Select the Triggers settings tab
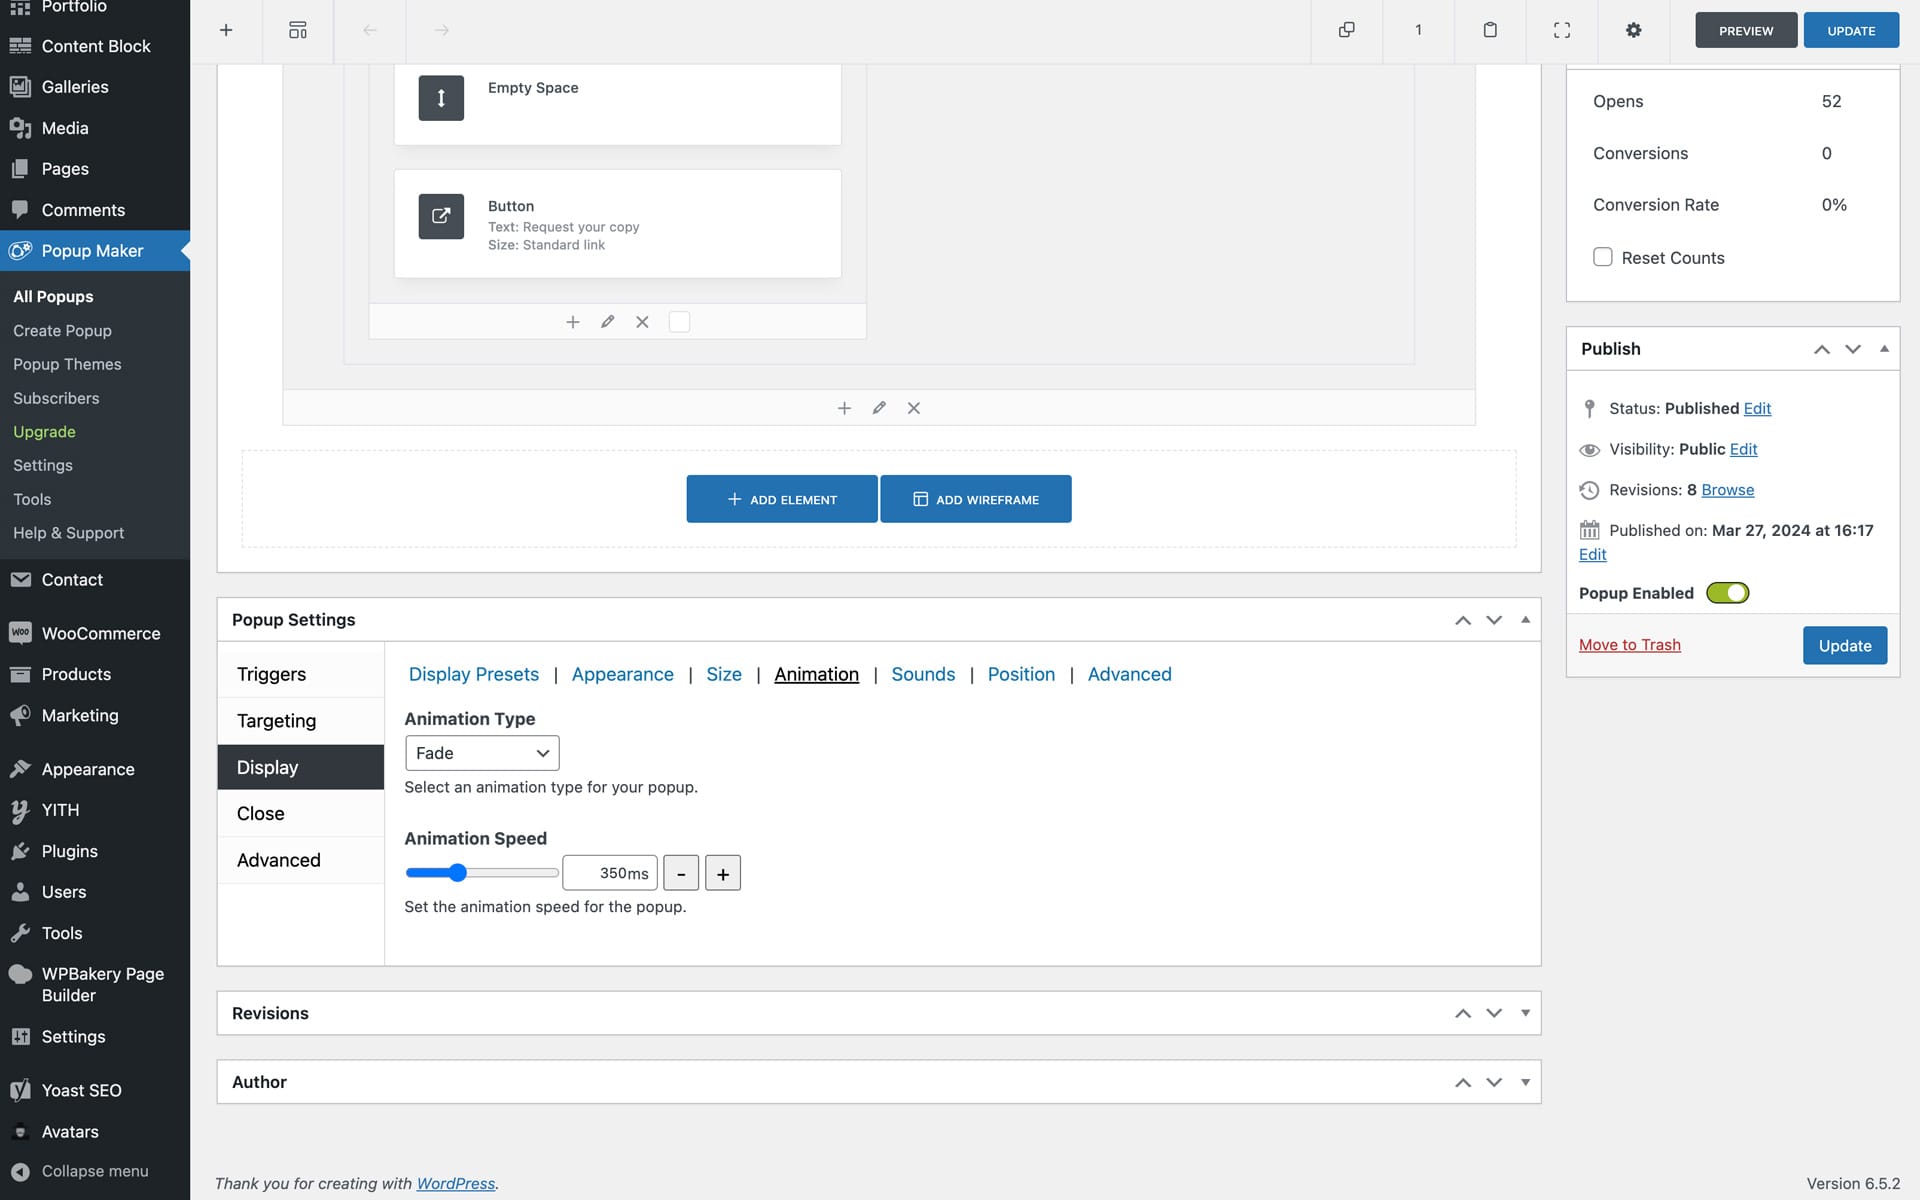 [x=271, y=674]
